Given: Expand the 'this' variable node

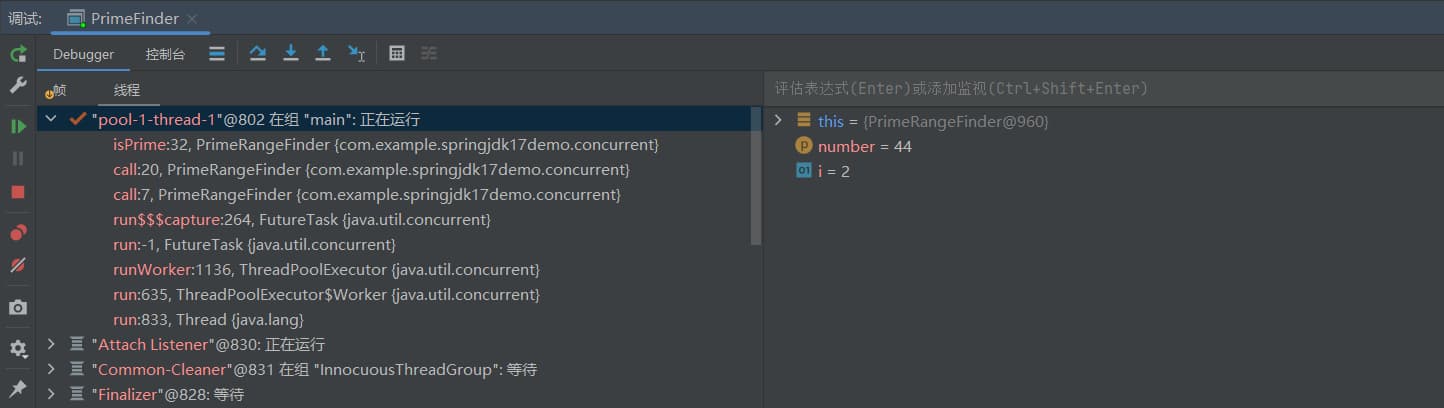Looking at the screenshot, I should tap(779, 121).
